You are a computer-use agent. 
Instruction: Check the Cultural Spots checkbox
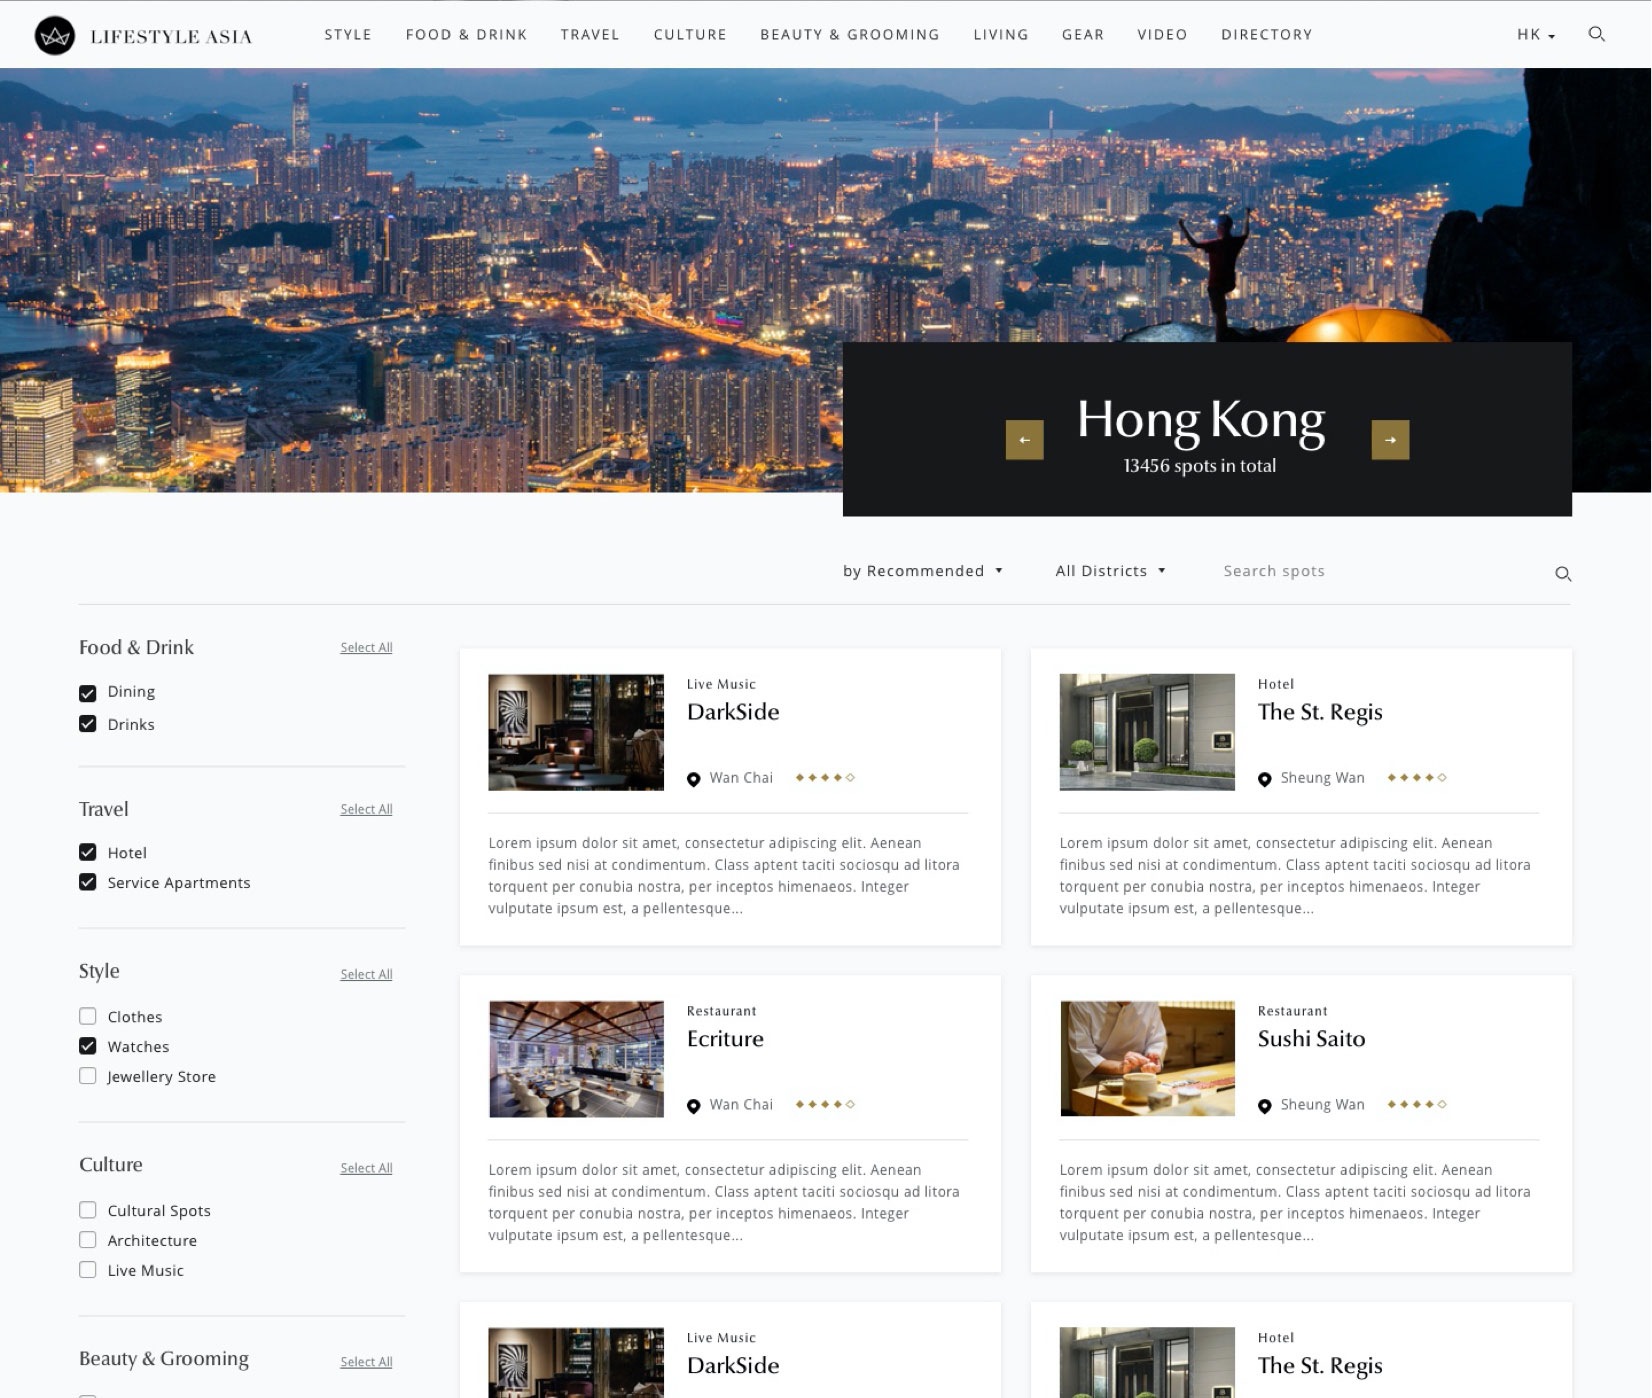88,1210
